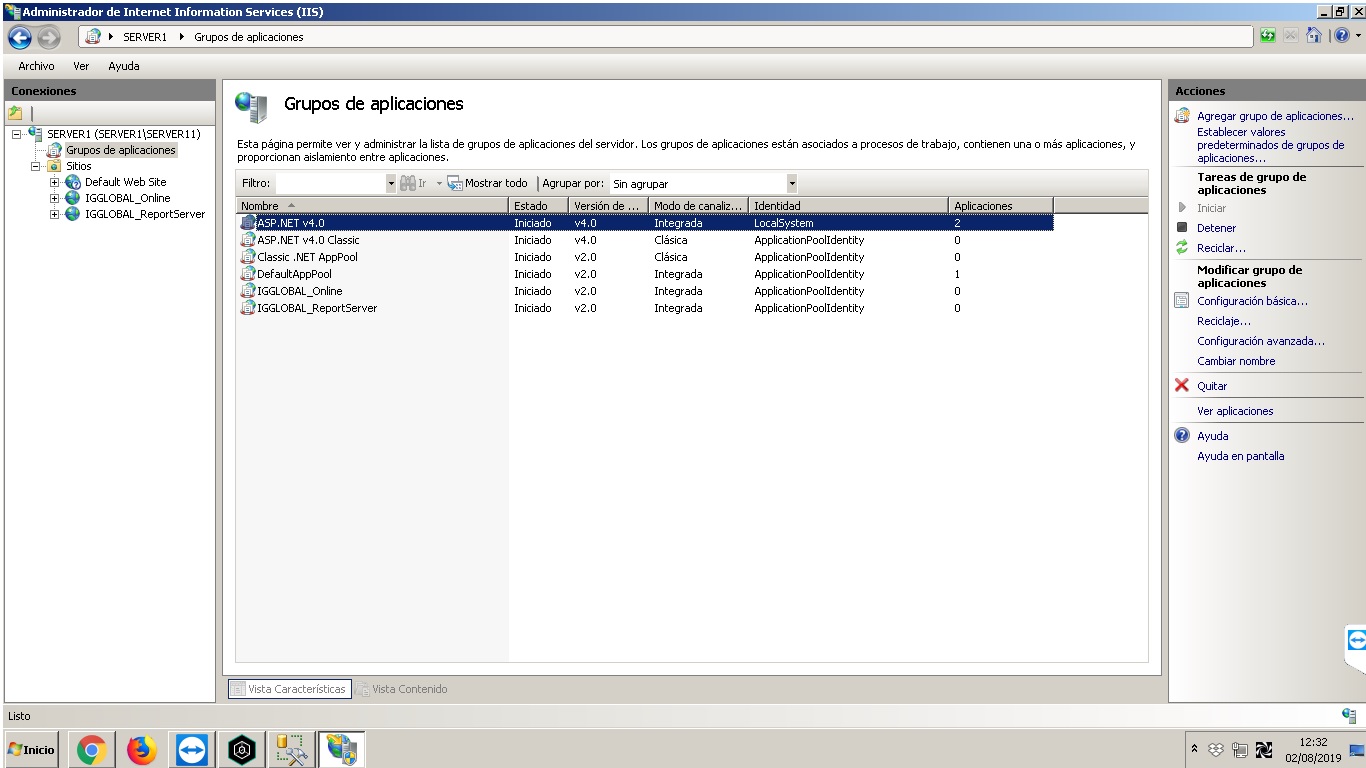
Task: Click Ayuda en pantalla link
Action: click(1240, 456)
